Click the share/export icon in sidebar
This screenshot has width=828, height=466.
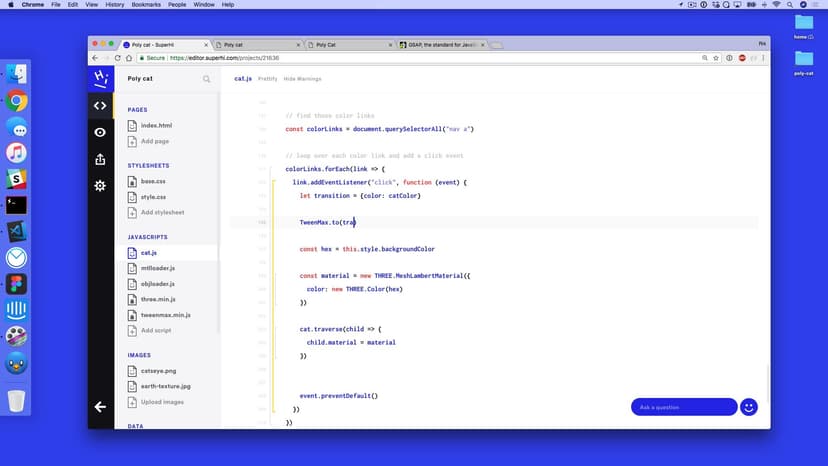100,159
